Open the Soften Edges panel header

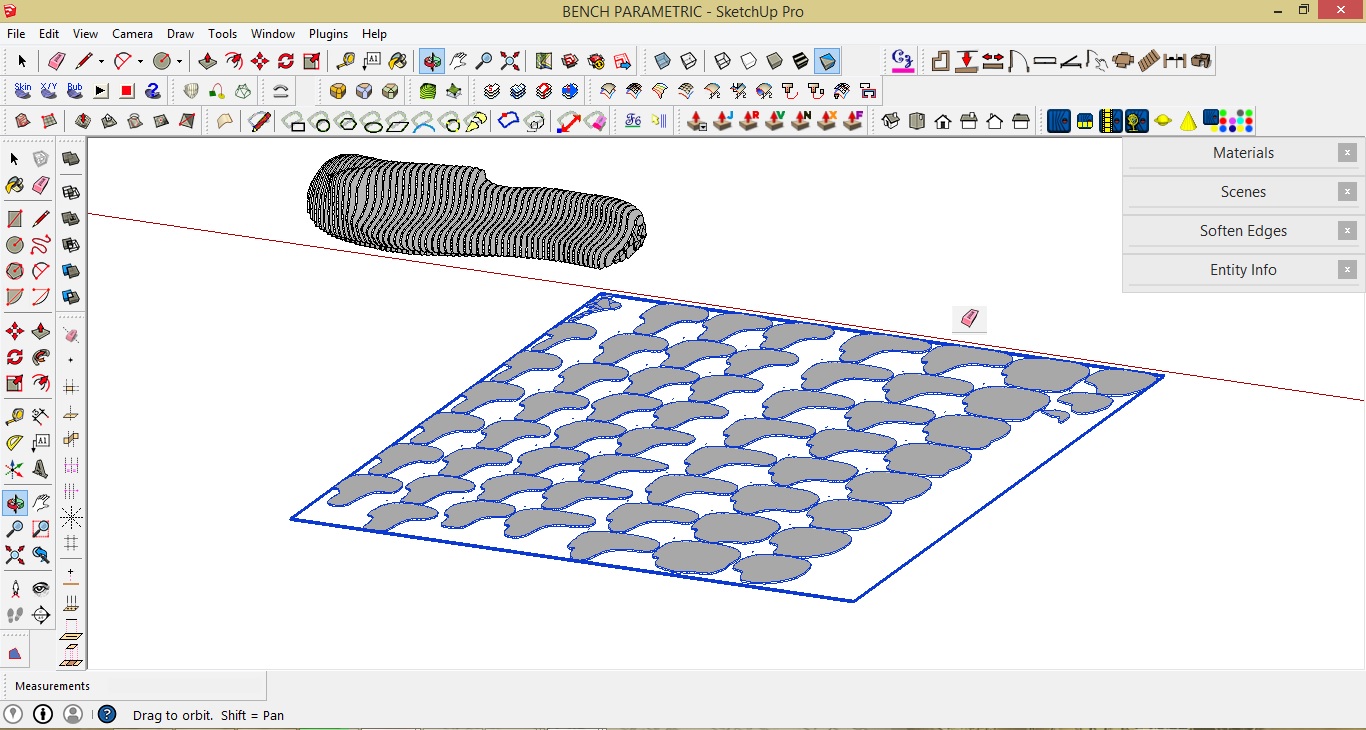coord(1243,230)
